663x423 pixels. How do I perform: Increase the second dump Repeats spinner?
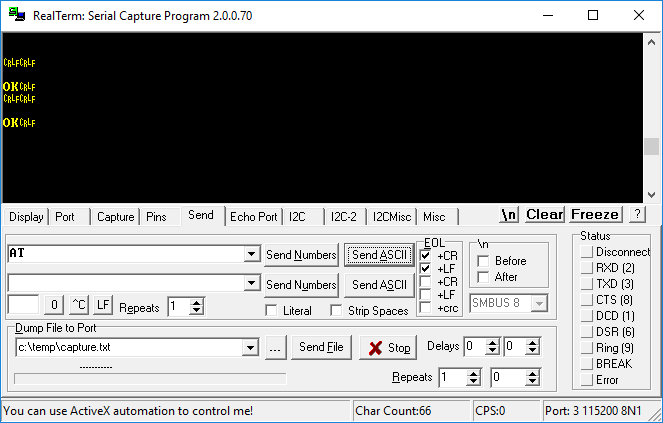pos(533,374)
